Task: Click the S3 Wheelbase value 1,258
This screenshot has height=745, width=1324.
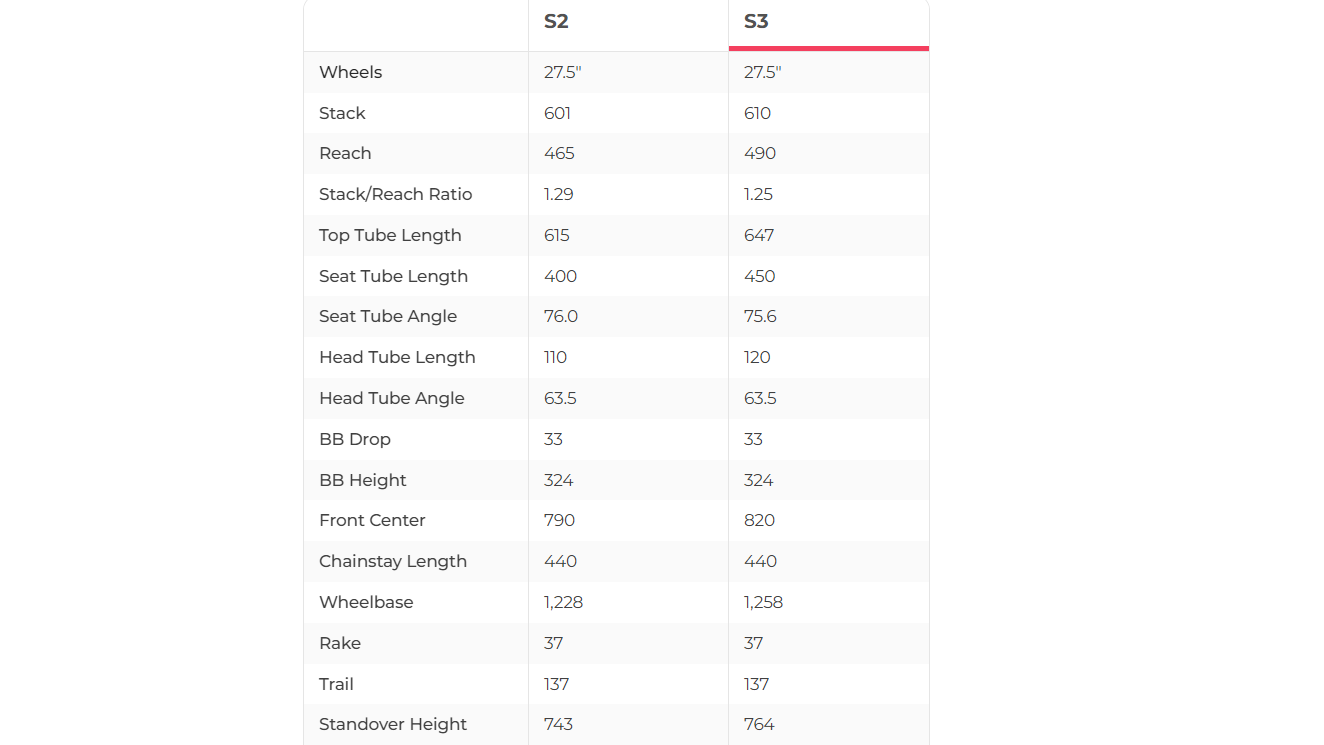Action: point(763,602)
